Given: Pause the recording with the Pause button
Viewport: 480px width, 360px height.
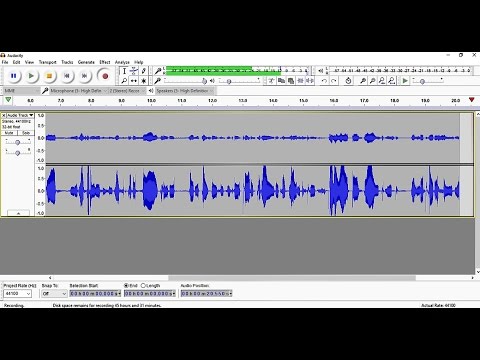Looking at the screenshot, I should tap(13, 76).
